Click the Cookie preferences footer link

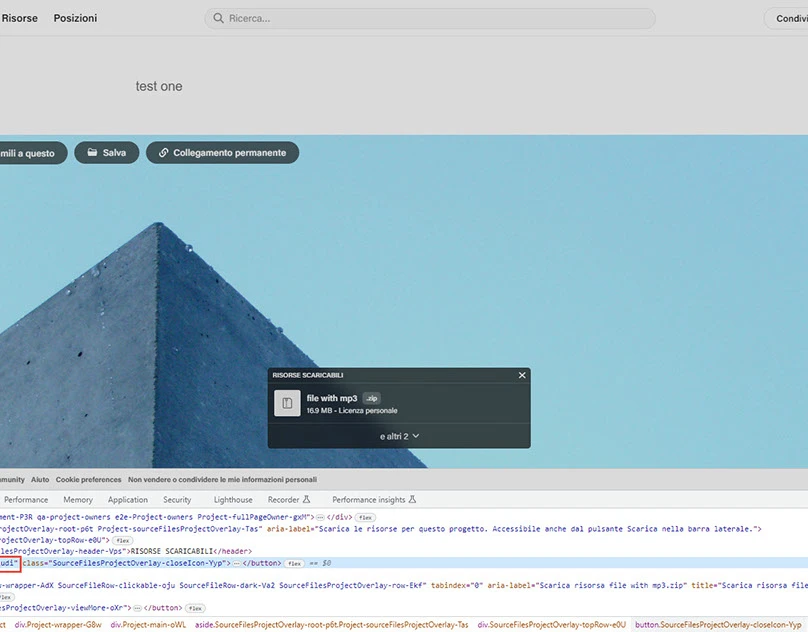point(88,480)
